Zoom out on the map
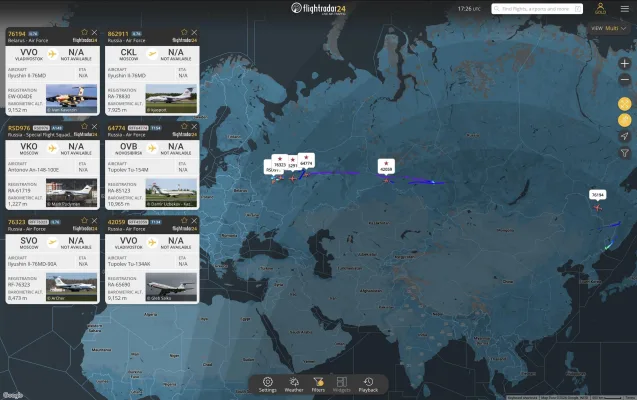The width and height of the screenshot is (637, 400). click(624, 79)
